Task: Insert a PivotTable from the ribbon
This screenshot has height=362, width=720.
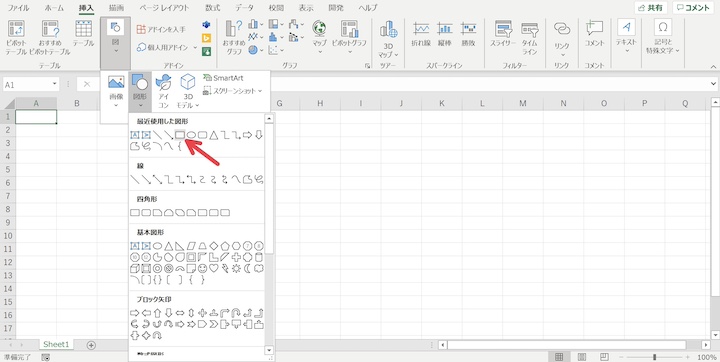Action: tap(16, 38)
